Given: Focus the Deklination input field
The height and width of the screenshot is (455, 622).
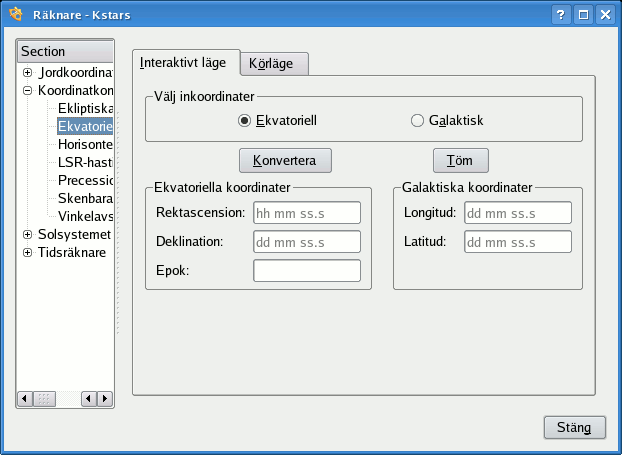Looking at the screenshot, I should 306,242.
